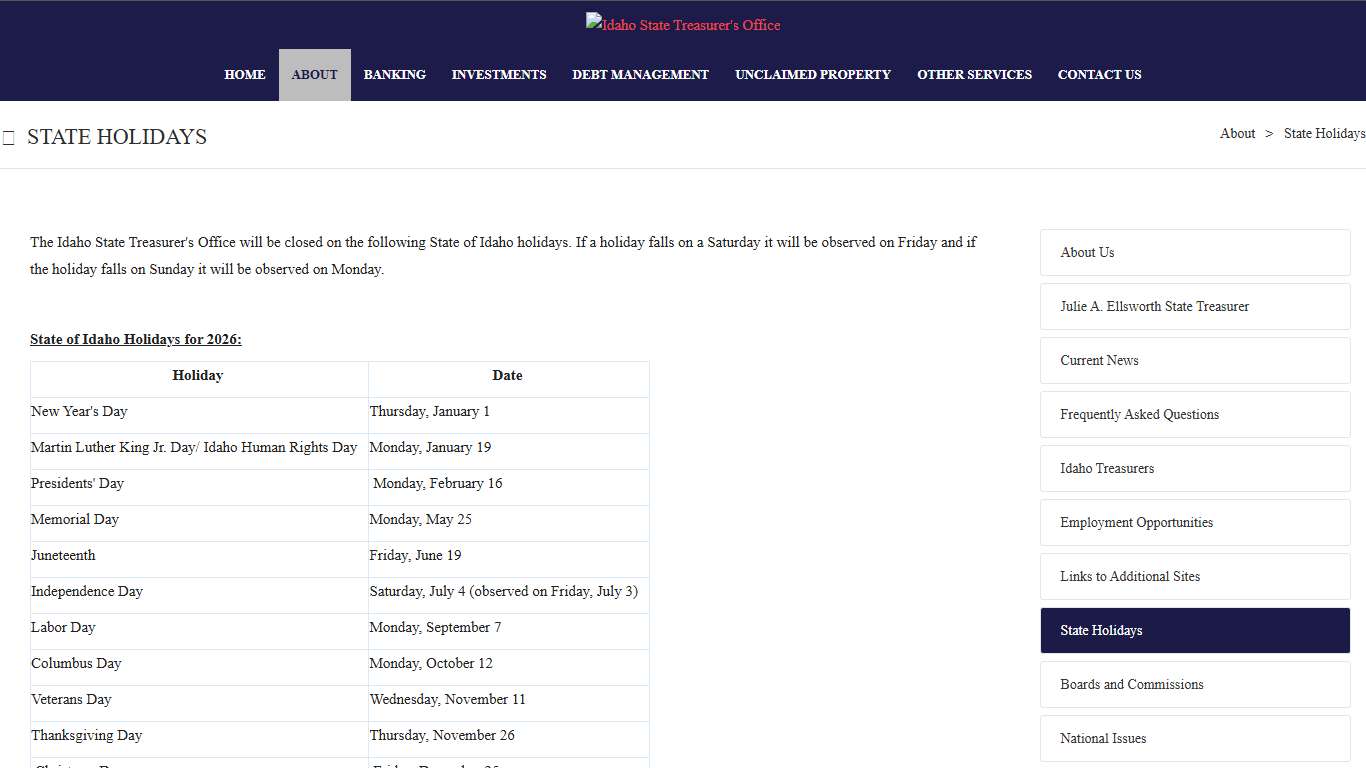Open the HOME menu item
1366x768 pixels.
click(x=244, y=74)
